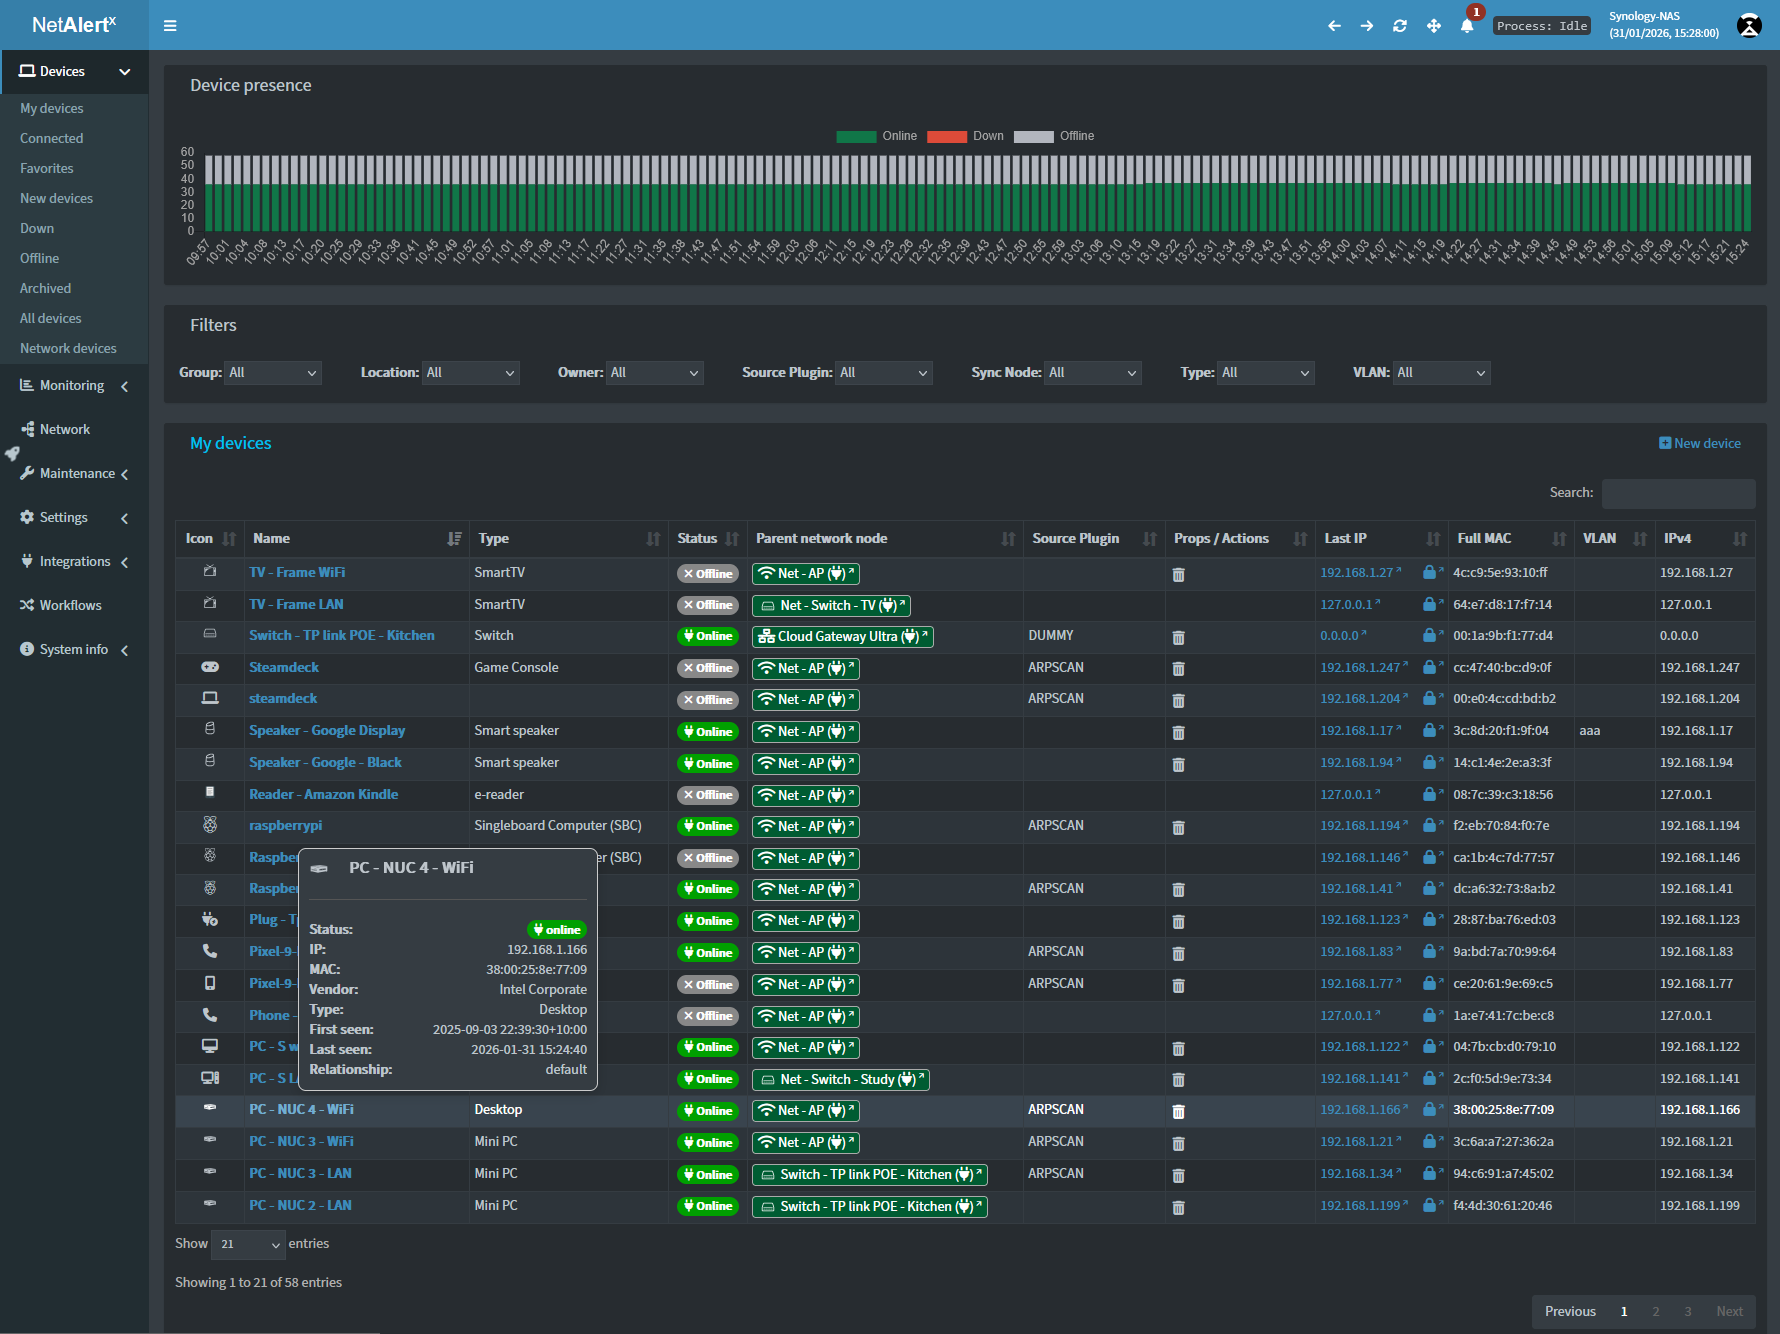Open the notifications bell with badge
1780x1334 pixels.
coord(1467,26)
